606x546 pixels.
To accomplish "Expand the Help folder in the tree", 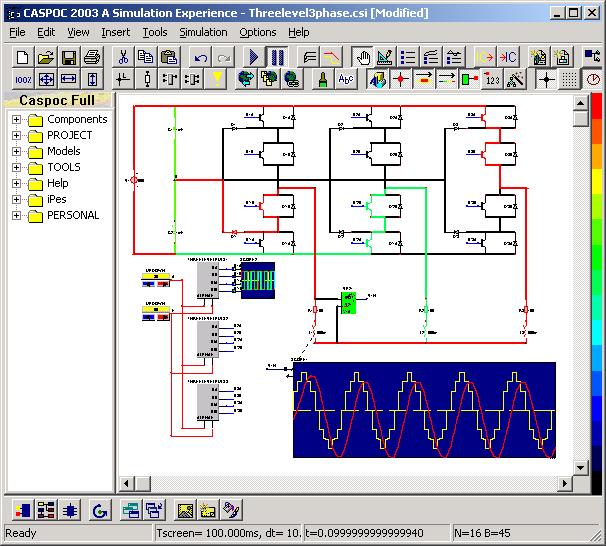I will click(x=16, y=183).
